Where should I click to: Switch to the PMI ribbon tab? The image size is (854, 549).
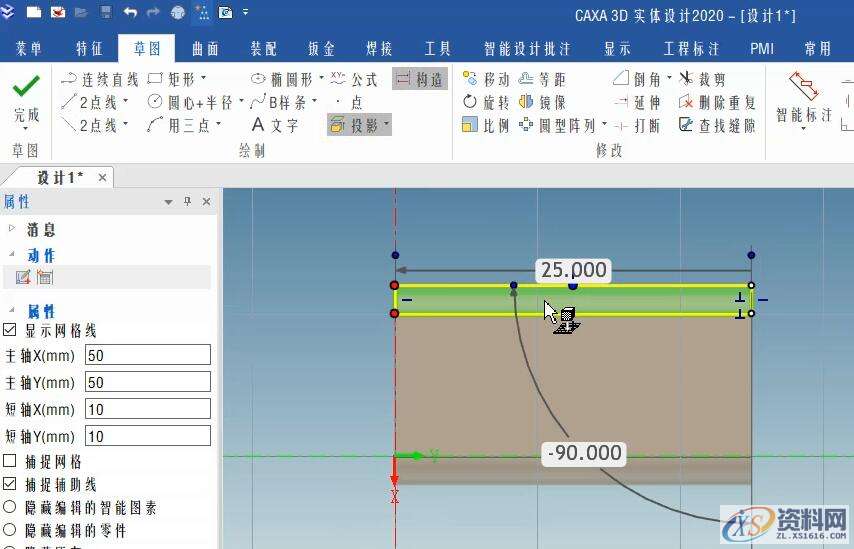761,49
